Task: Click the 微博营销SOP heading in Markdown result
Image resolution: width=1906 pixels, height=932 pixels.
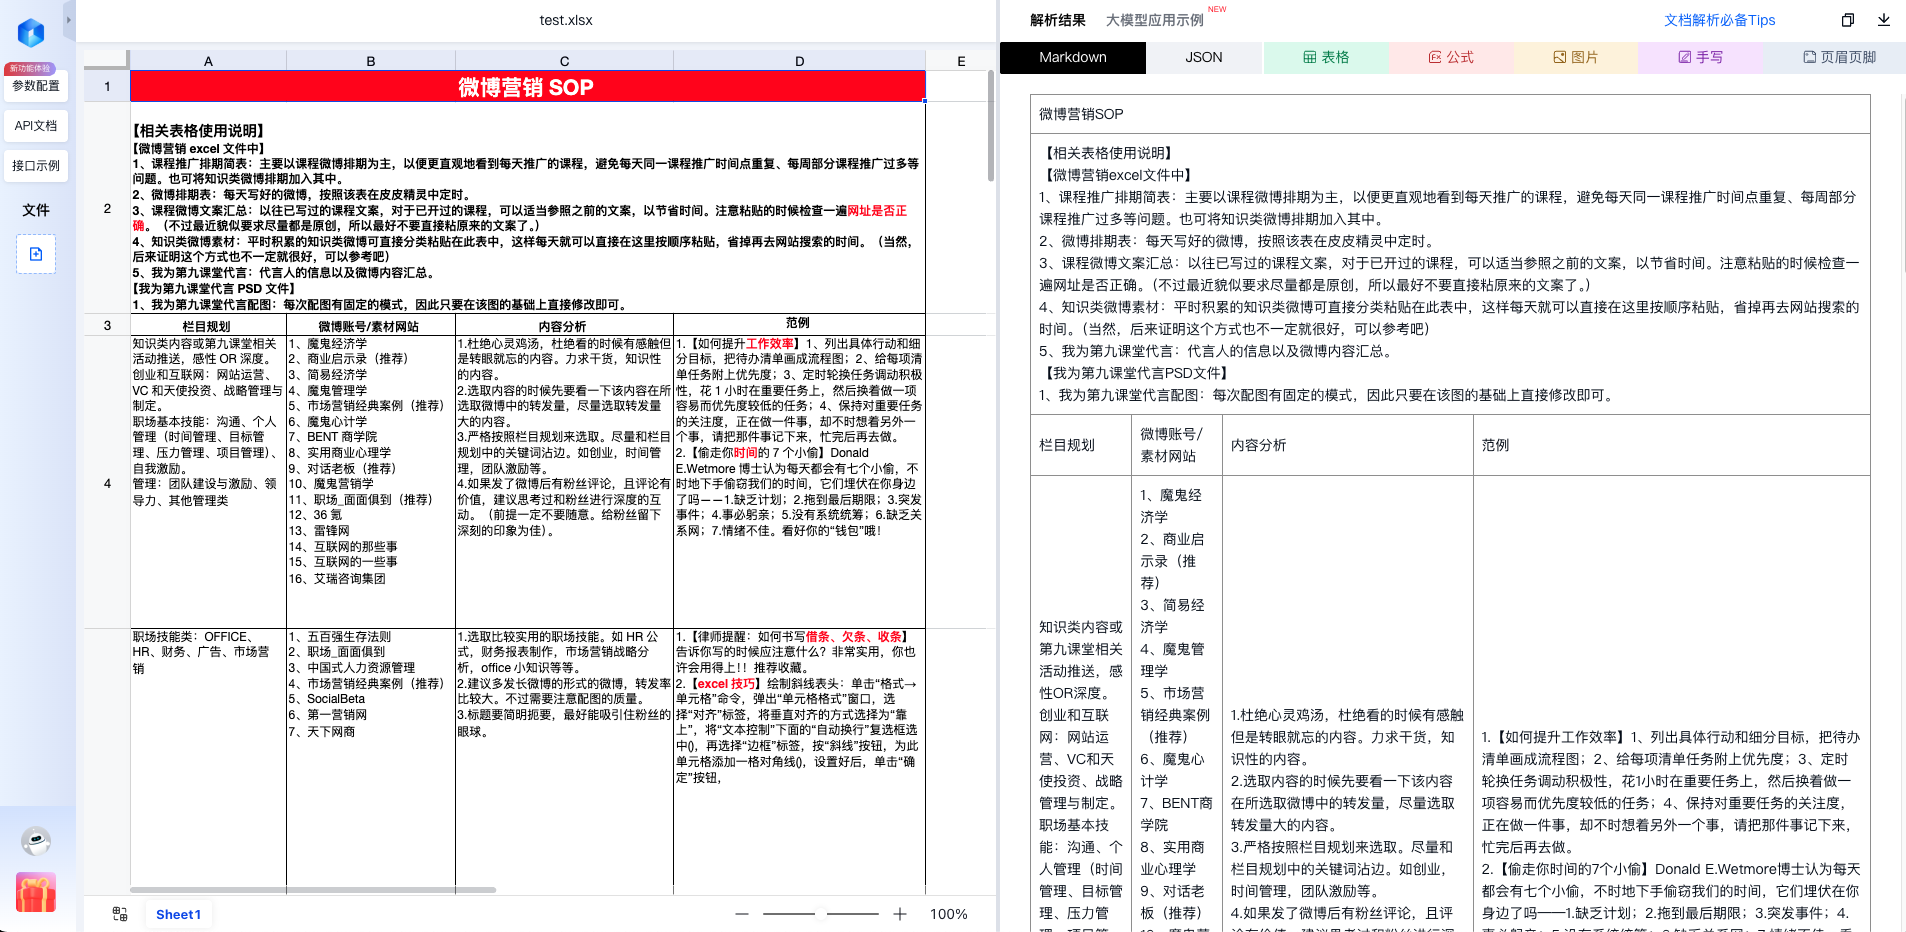Action: [x=1081, y=114]
